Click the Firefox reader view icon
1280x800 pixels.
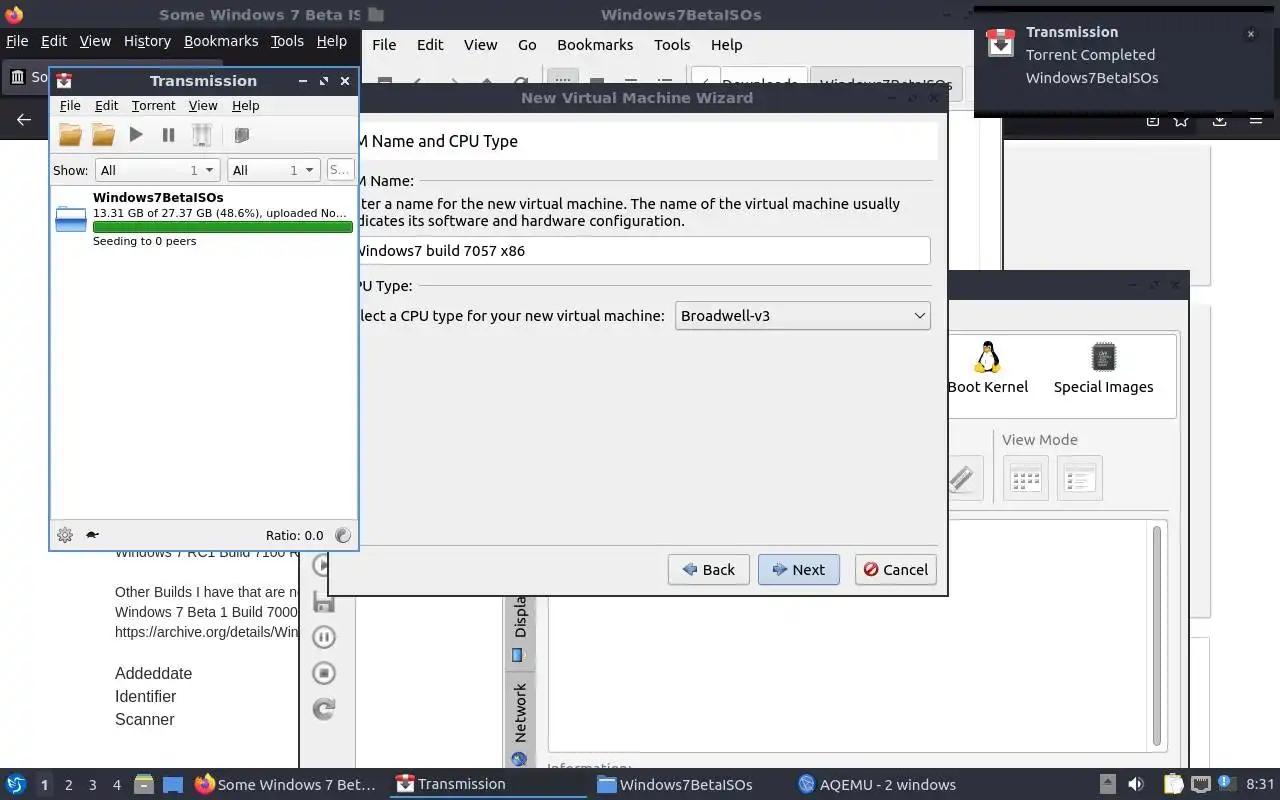[x=1152, y=120]
